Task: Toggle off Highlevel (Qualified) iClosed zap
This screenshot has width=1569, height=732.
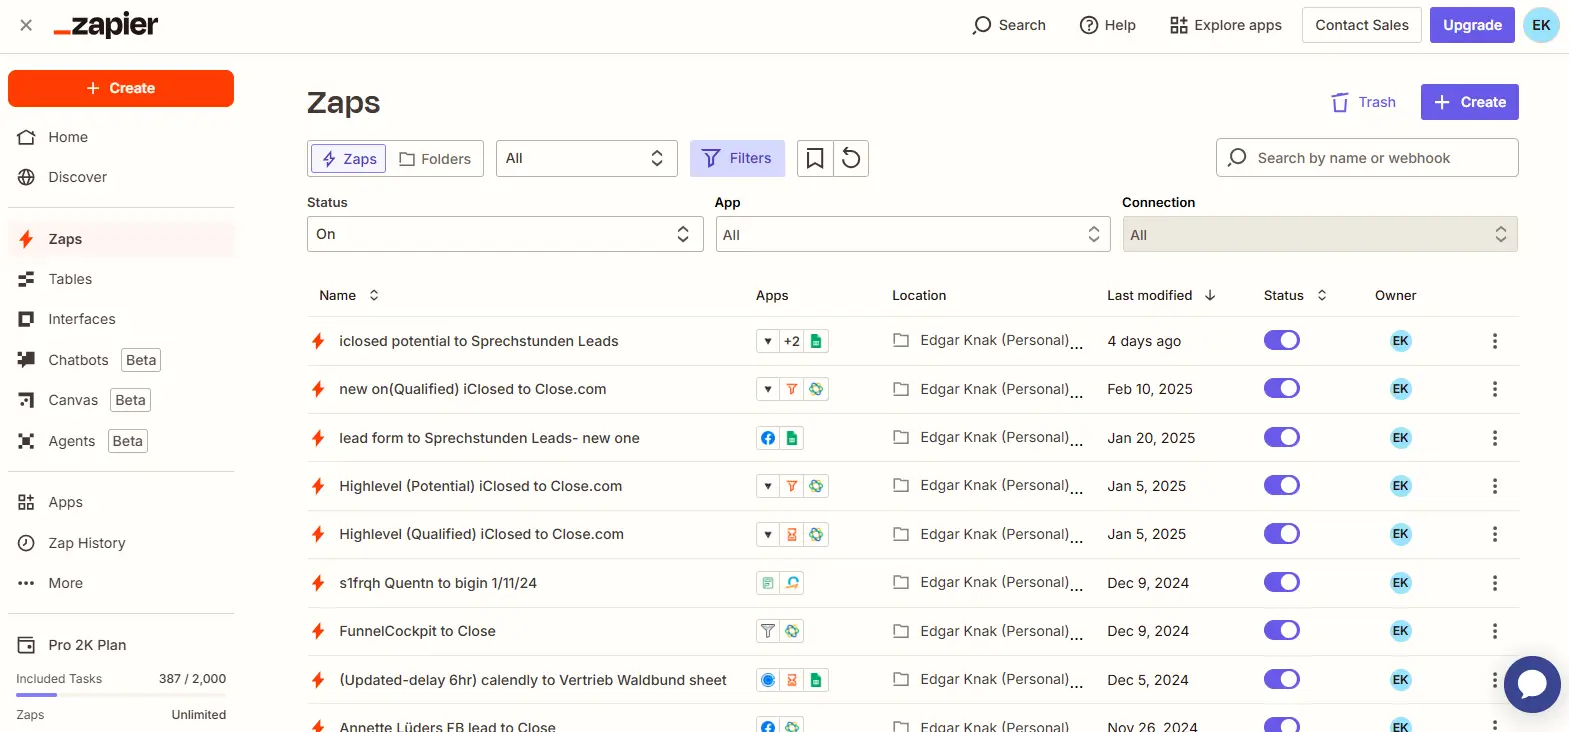Action: [1281, 534]
